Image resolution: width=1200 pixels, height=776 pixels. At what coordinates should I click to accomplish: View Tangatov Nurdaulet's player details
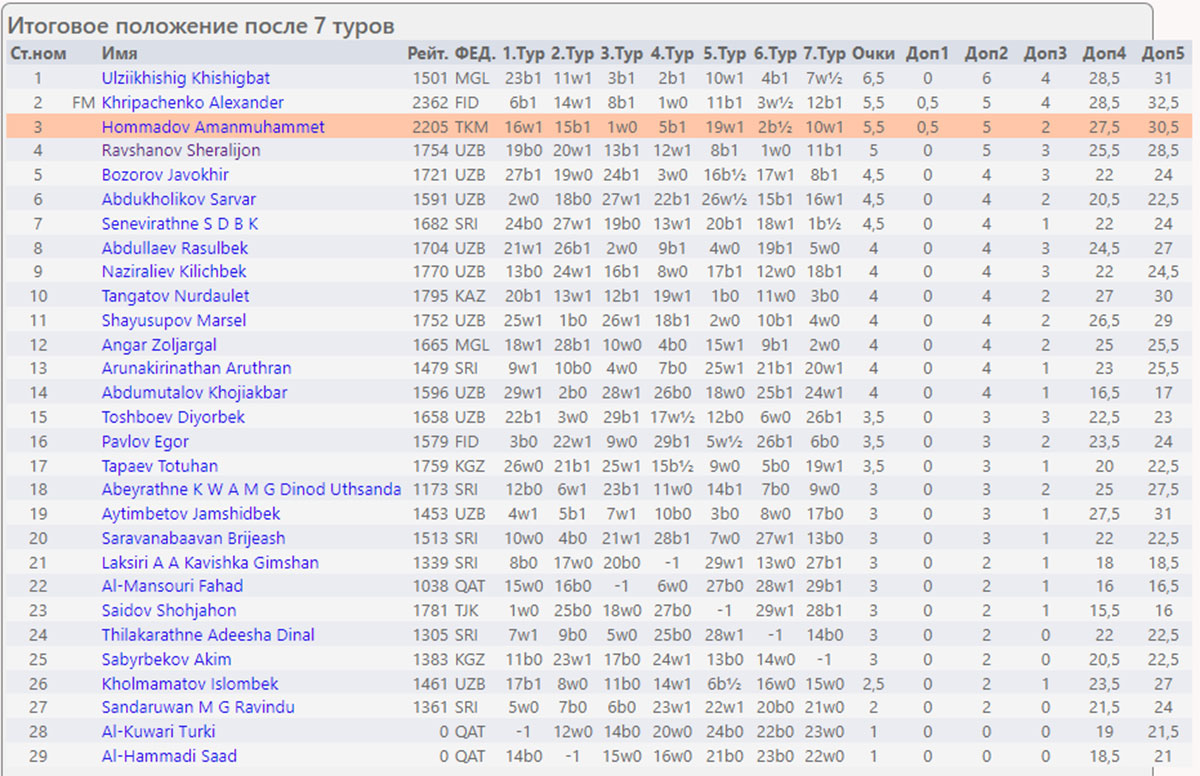coord(175,296)
